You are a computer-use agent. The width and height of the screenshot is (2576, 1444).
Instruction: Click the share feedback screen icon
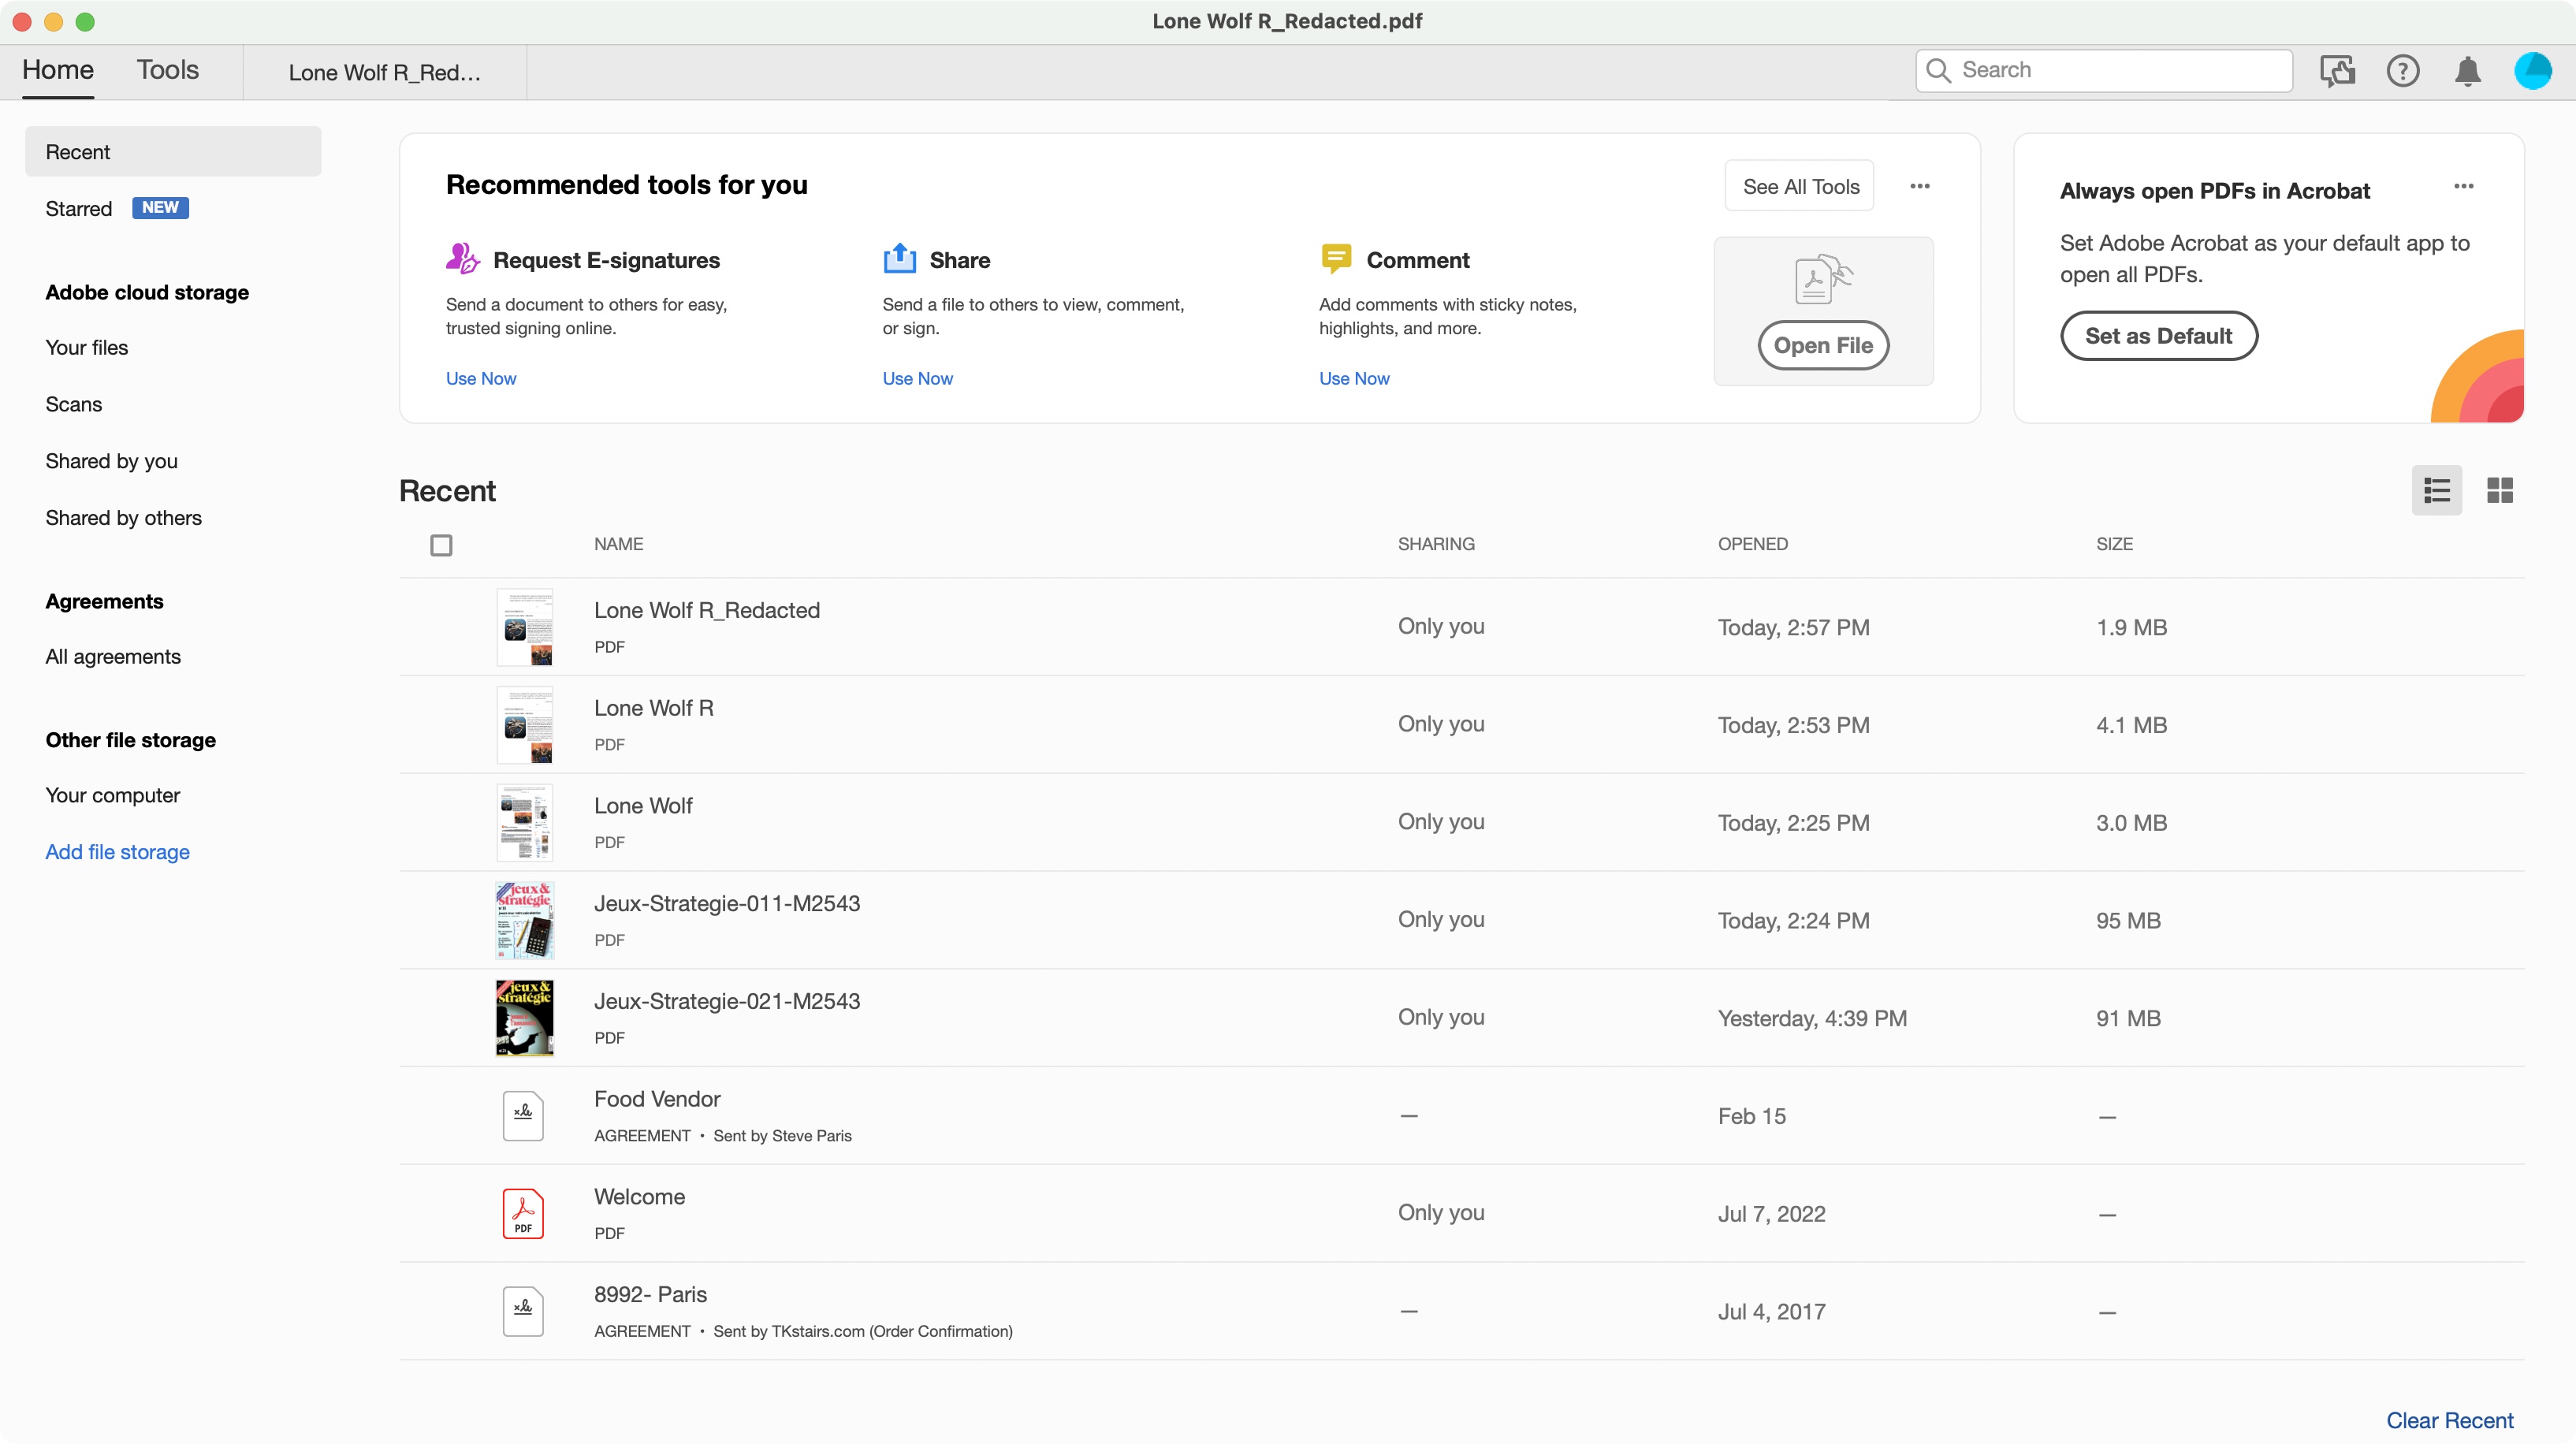(2337, 71)
